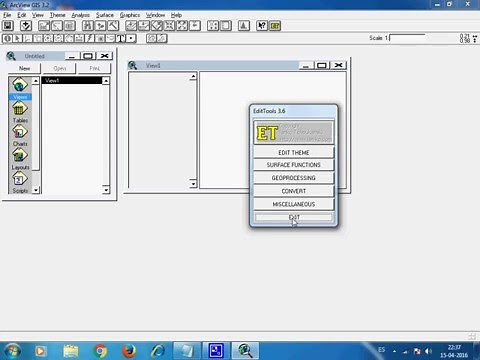Select View1 in the project list
The image size is (480, 360).
pos(72,80)
